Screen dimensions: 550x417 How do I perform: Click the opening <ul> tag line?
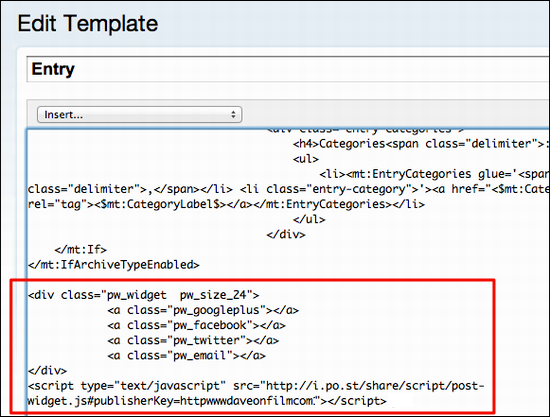[306, 159]
